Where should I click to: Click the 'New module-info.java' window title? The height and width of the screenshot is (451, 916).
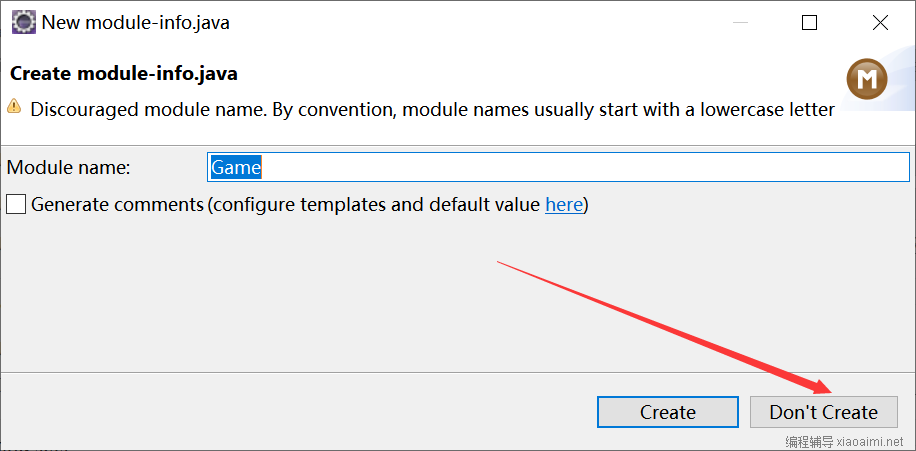136,23
